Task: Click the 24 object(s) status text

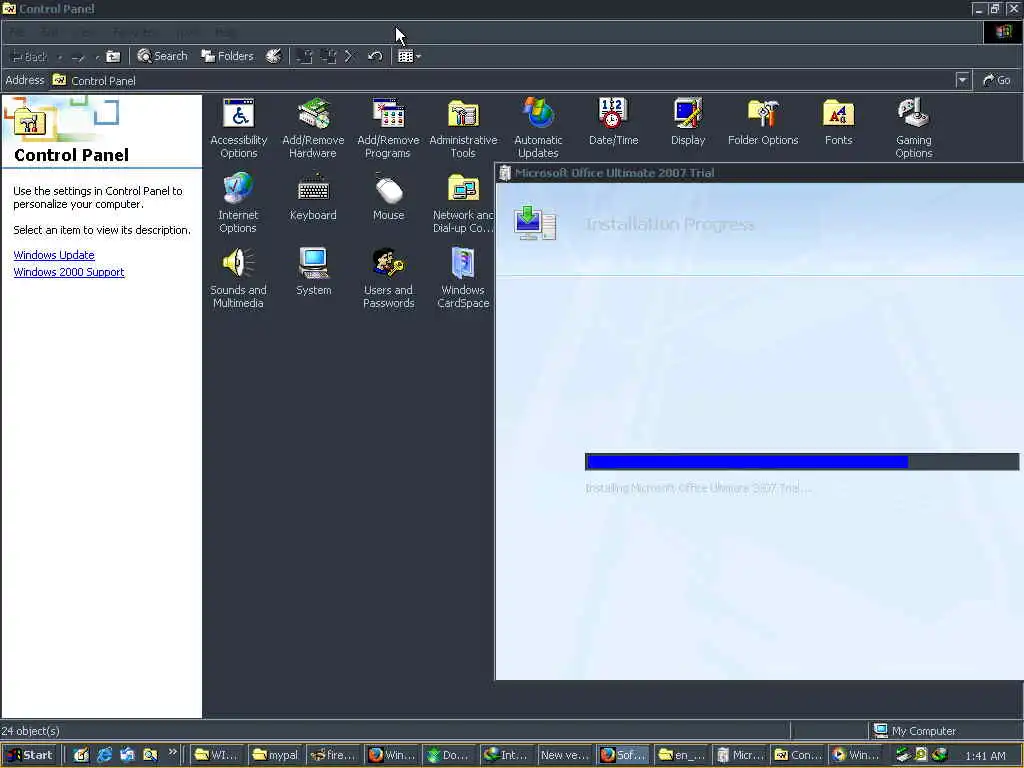Action: click(31, 731)
